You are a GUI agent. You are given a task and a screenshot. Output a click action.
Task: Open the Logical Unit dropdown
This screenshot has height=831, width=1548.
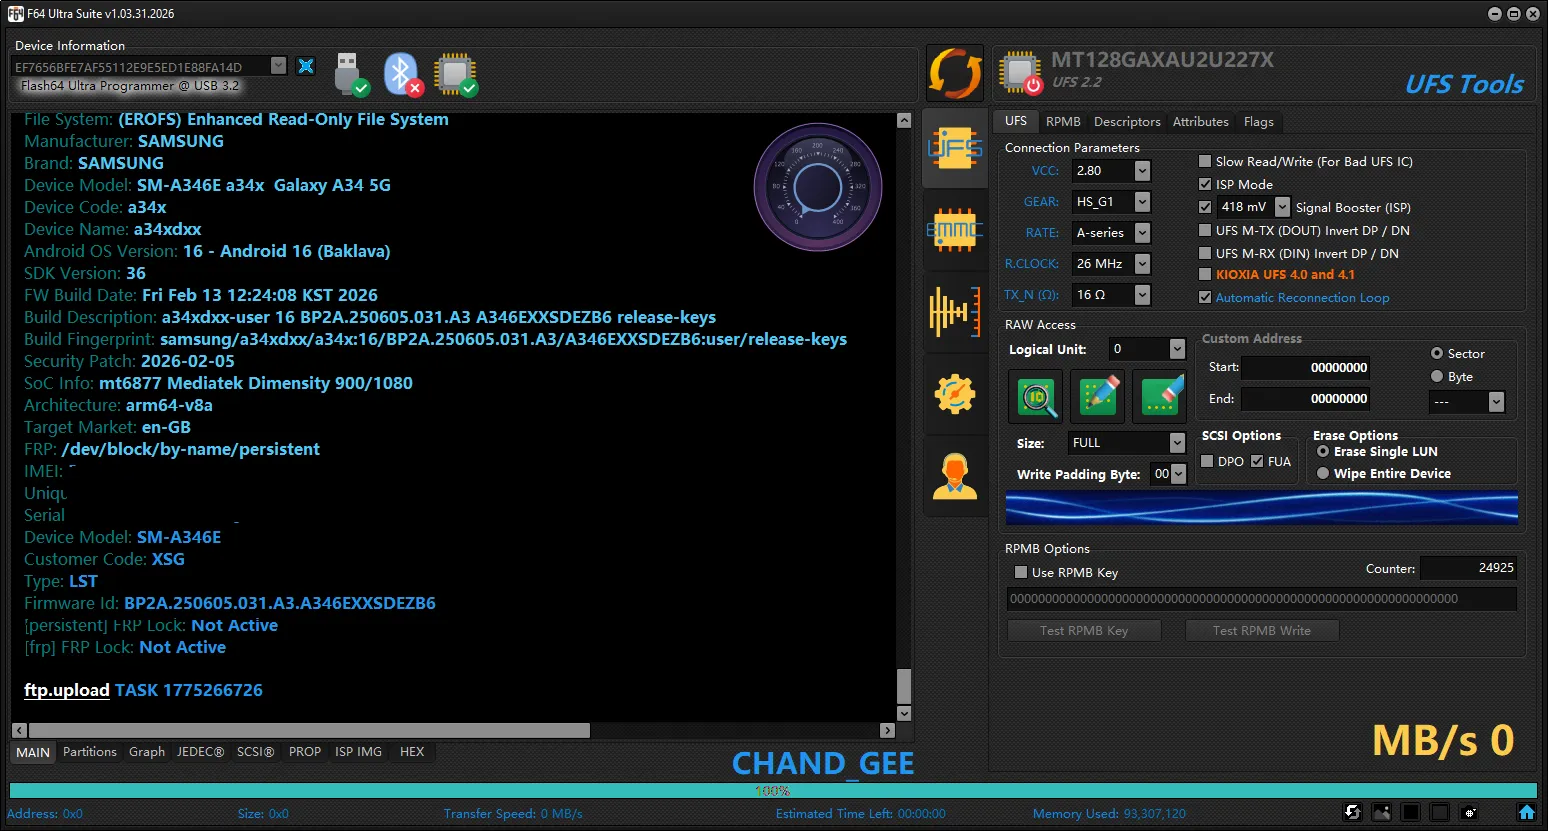click(1177, 349)
